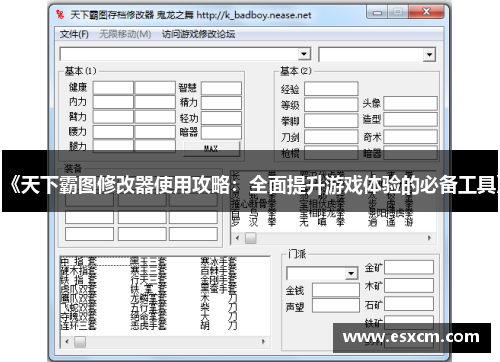The height and width of the screenshot is (362, 500).
Task: Click the MAX button
Action: 212,149
